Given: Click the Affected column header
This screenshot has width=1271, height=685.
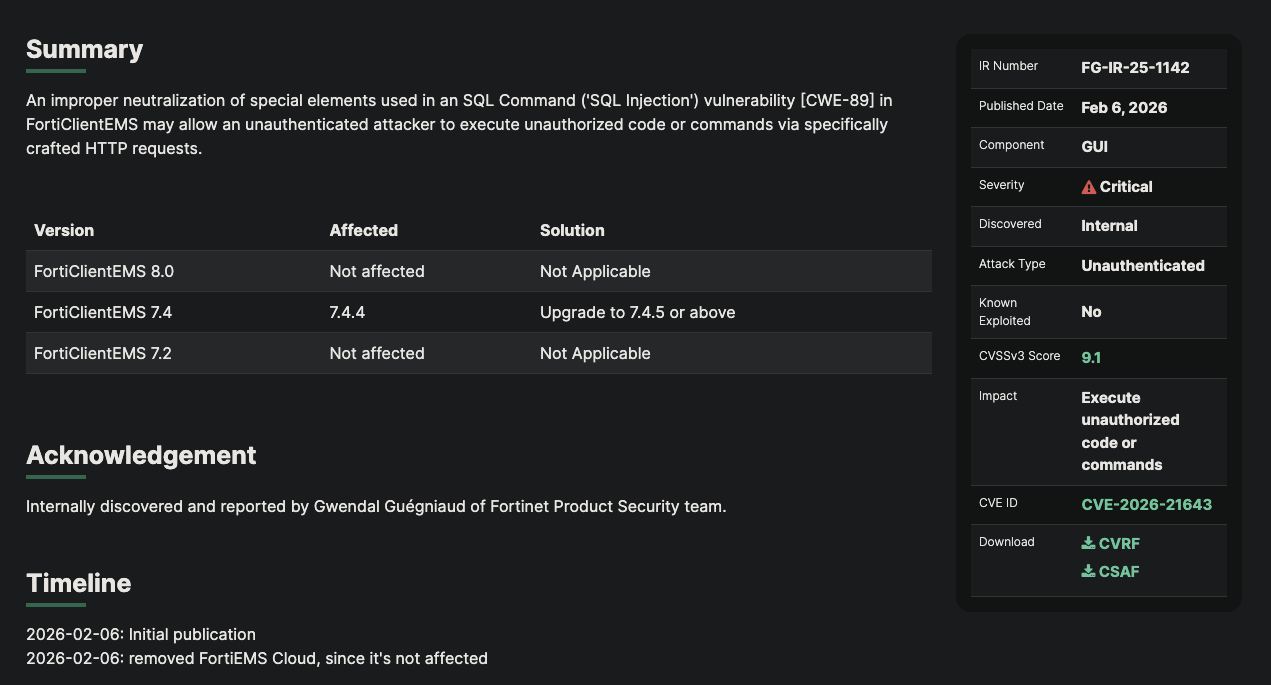Looking at the screenshot, I should pos(363,230).
